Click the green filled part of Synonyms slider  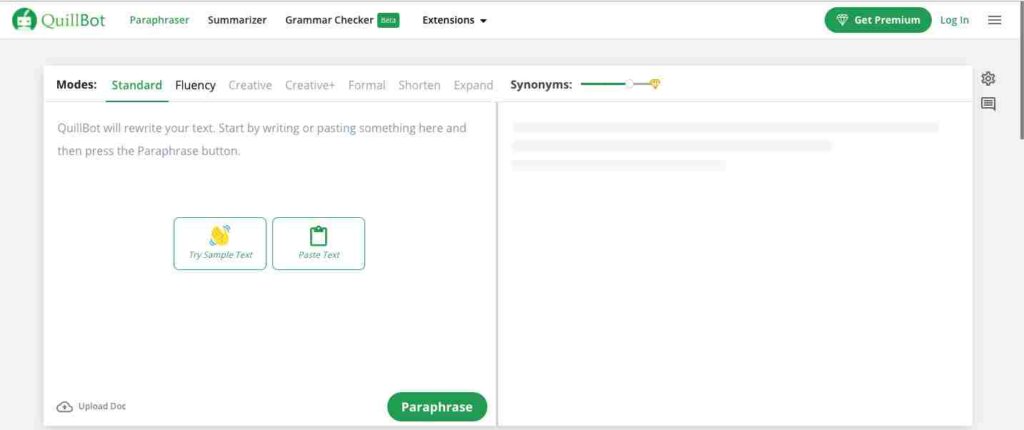603,84
